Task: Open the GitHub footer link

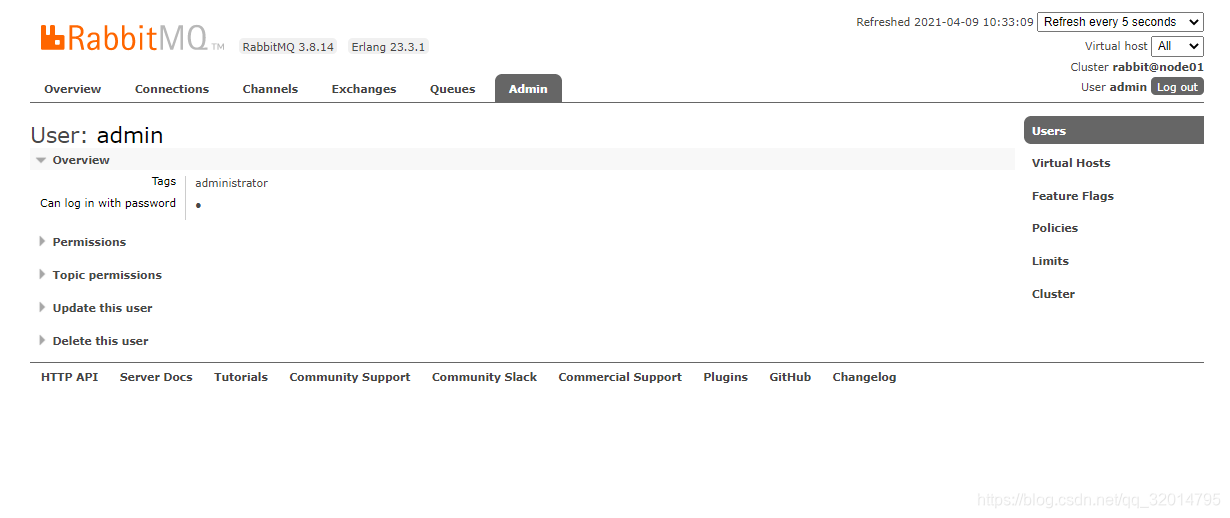Action: click(x=790, y=377)
